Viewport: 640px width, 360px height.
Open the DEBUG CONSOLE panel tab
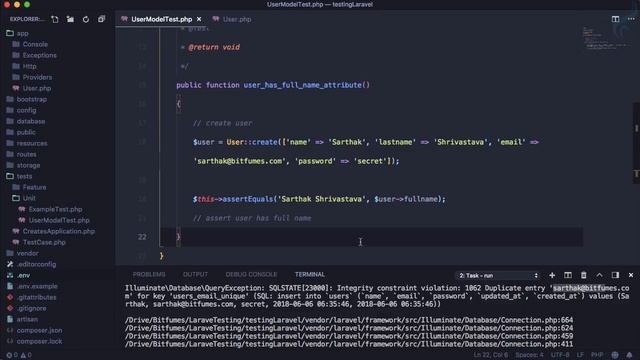[251, 274]
